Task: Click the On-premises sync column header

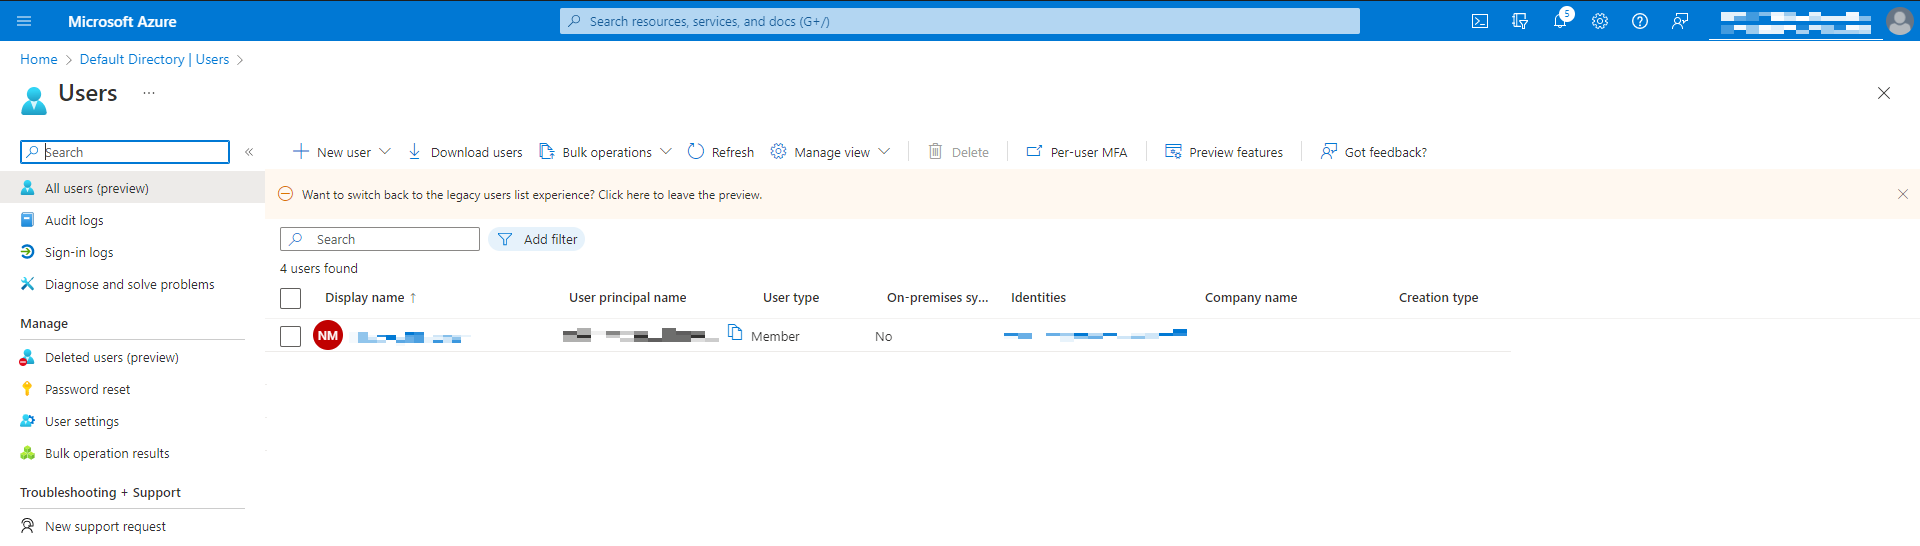Action: [x=937, y=298]
